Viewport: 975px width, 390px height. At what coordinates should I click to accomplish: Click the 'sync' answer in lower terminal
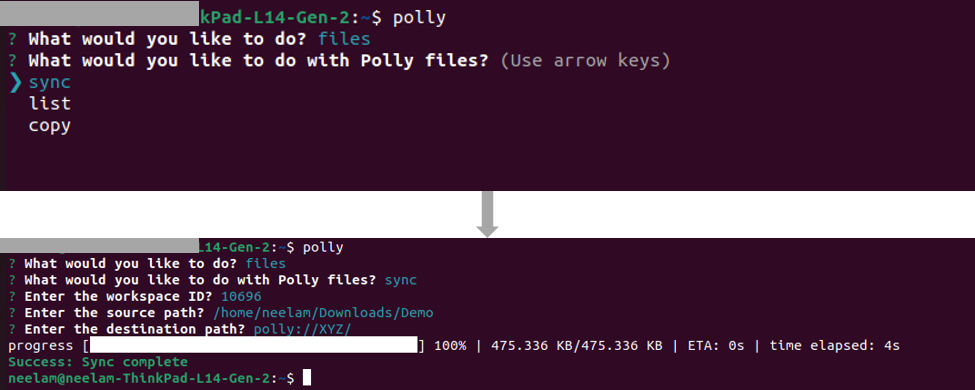400,281
